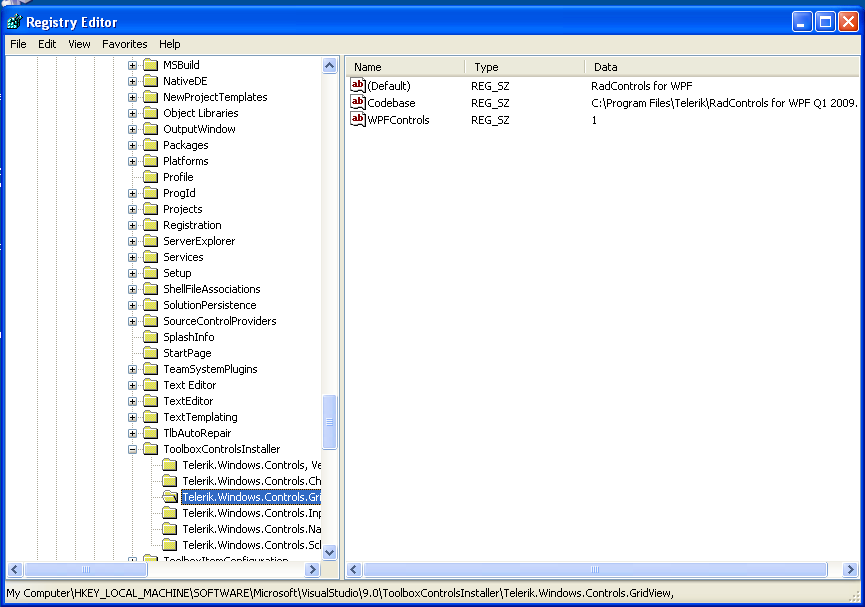This screenshot has height=607, width=865.
Task: Click the Profile folder icon
Action: pos(151,177)
